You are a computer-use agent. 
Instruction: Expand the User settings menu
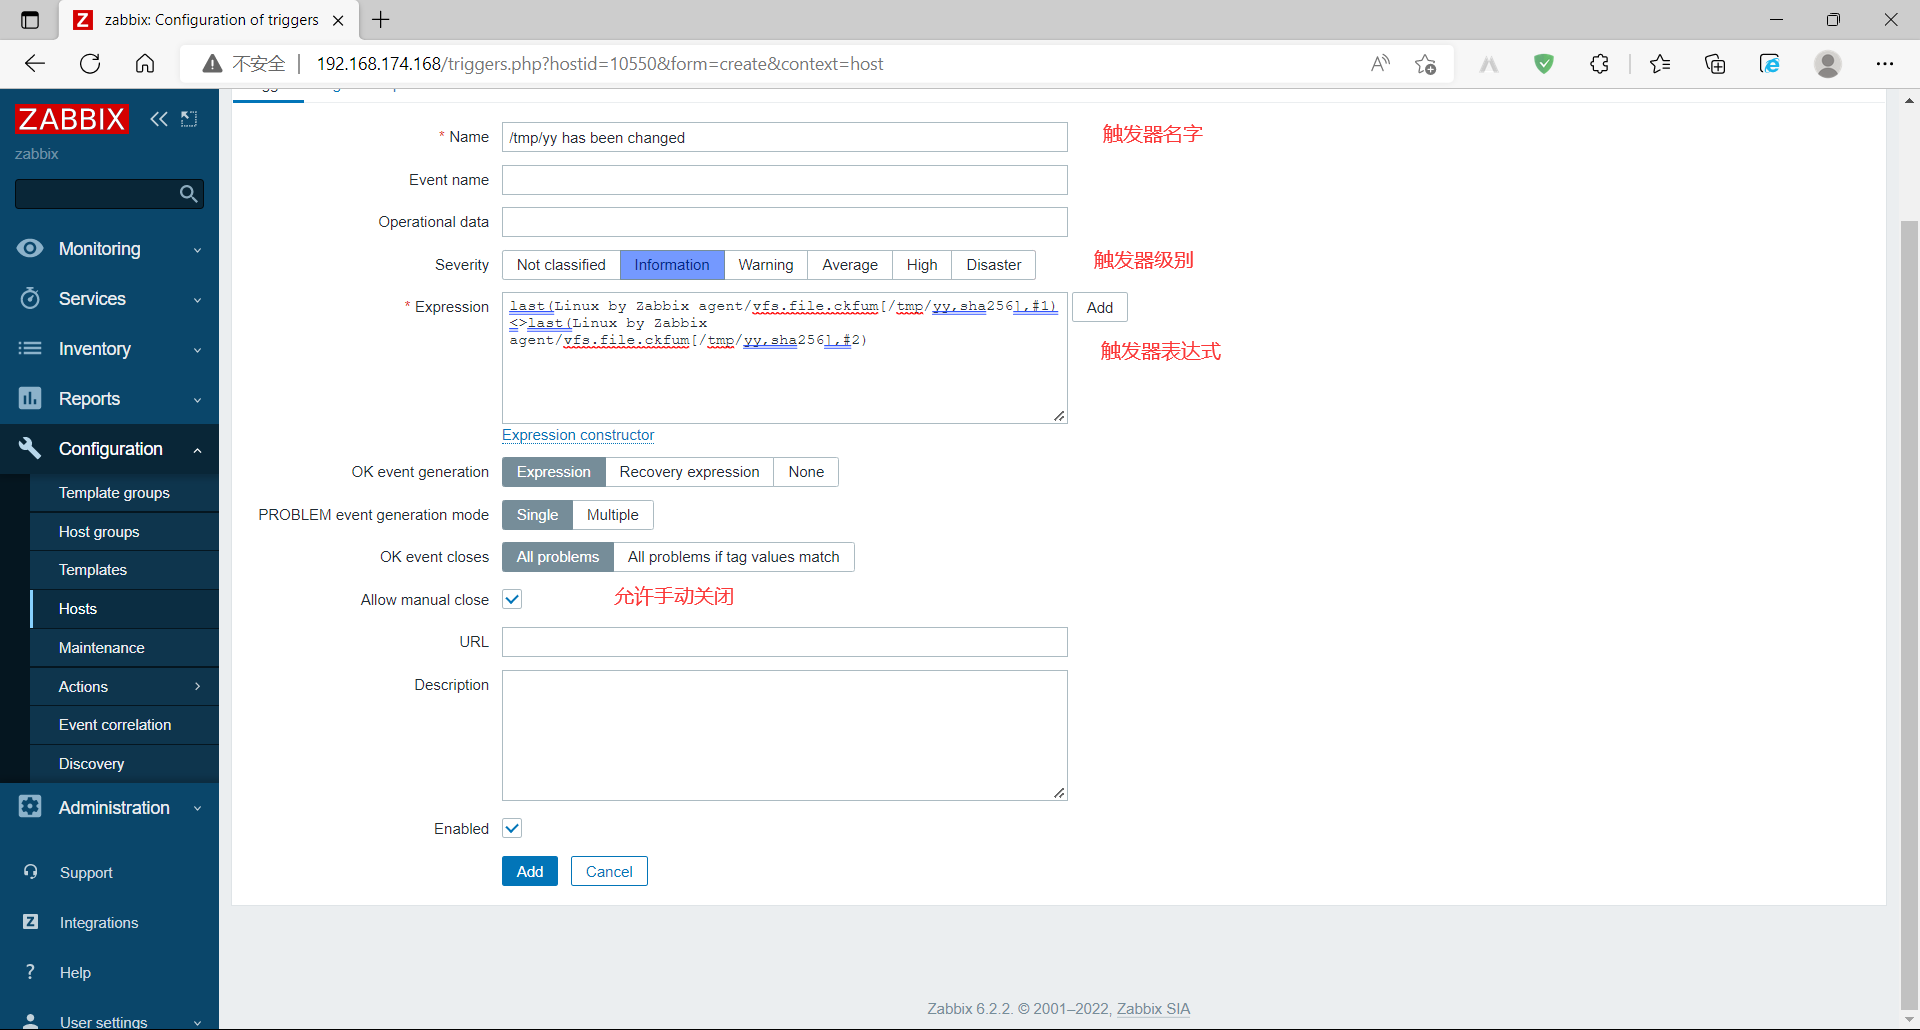[x=197, y=1022]
